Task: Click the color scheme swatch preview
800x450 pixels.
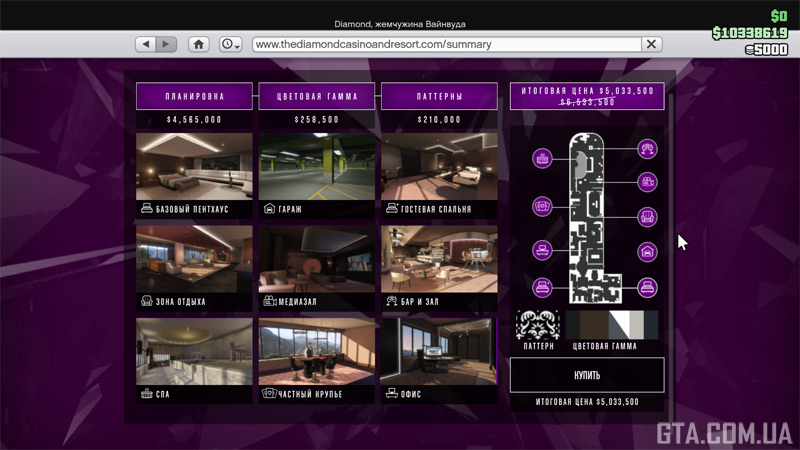Action: pyautogui.click(x=612, y=325)
